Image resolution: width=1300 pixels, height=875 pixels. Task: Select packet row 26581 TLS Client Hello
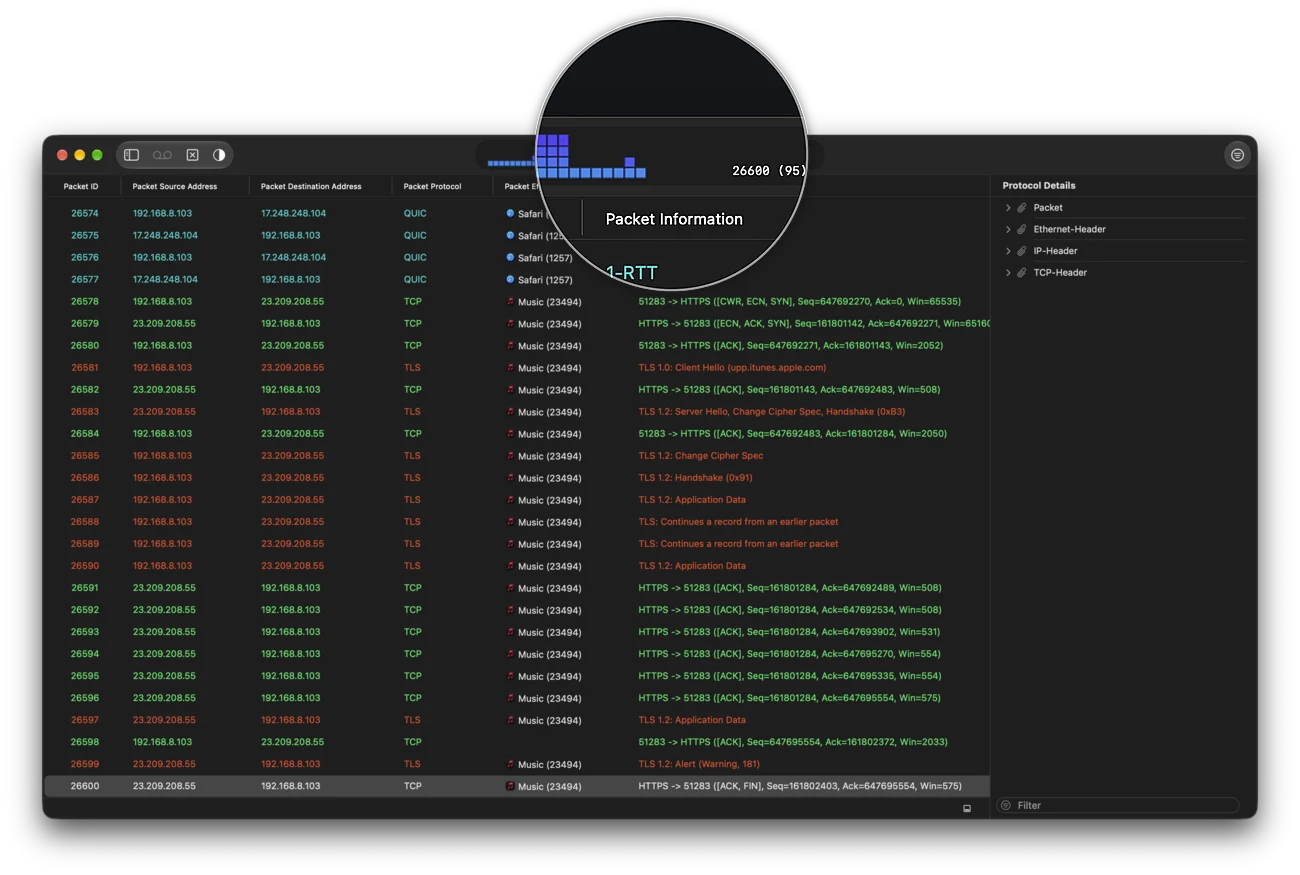coord(516,368)
